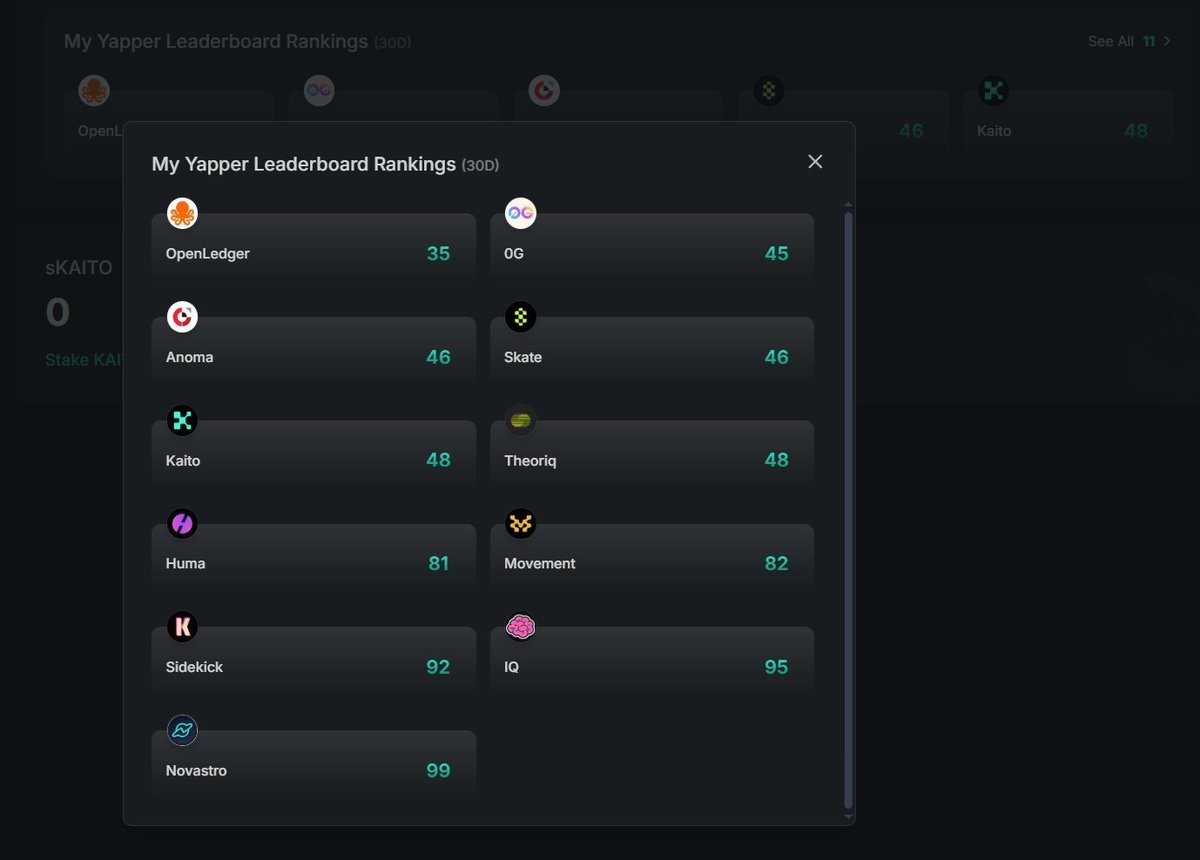Click the background 0G icon above modal
Screen dimensions: 1200x860
point(319,91)
